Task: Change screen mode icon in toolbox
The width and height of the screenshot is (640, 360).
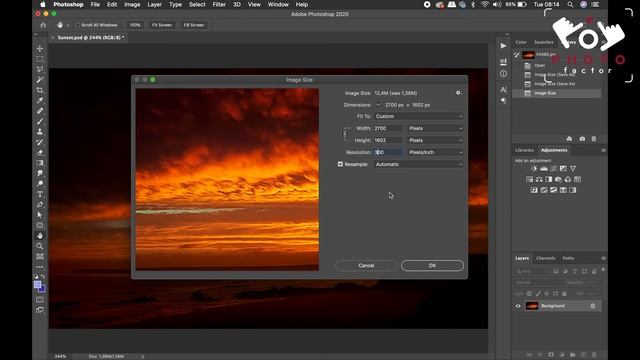Action: pyautogui.click(x=40, y=310)
